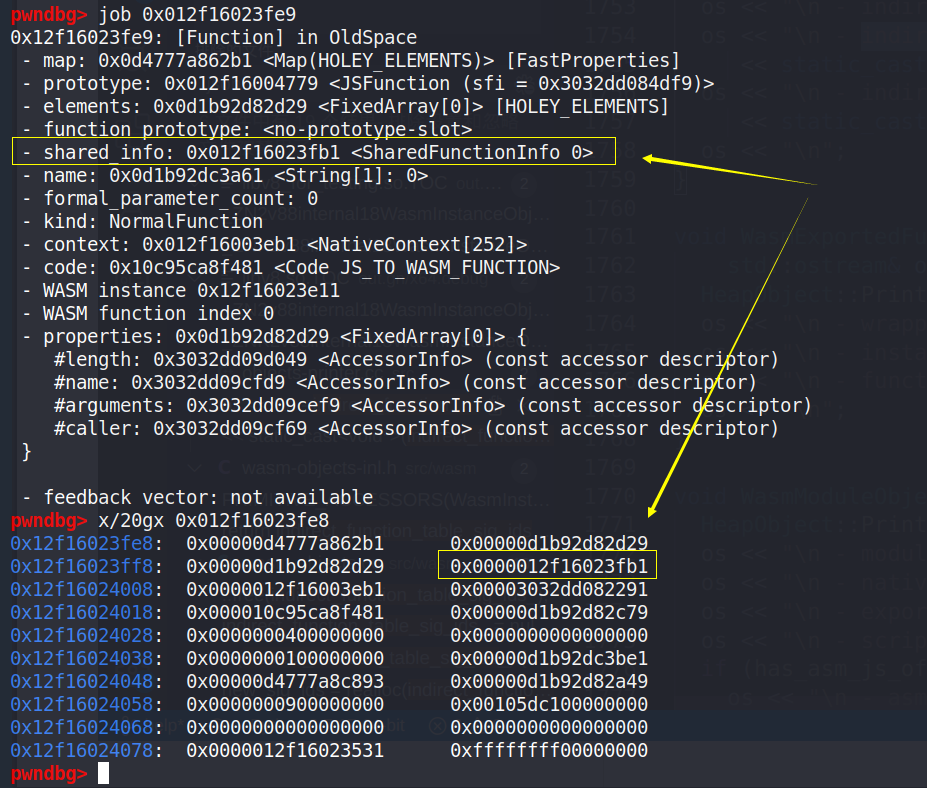This screenshot has width=927, height=788.
Task: Click the yellow arrowhead above the memory dump
Action: pyautogui.click(x=651, y=510)
